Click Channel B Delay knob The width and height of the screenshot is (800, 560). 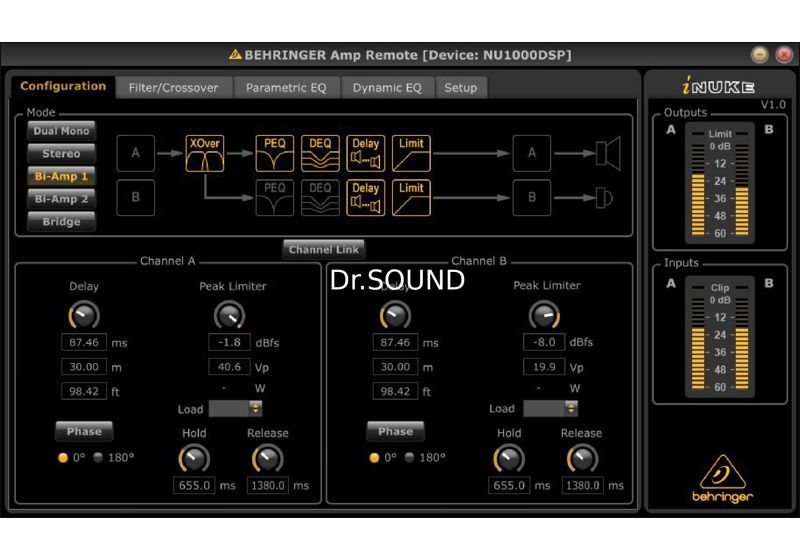click(x=395, y=315)
